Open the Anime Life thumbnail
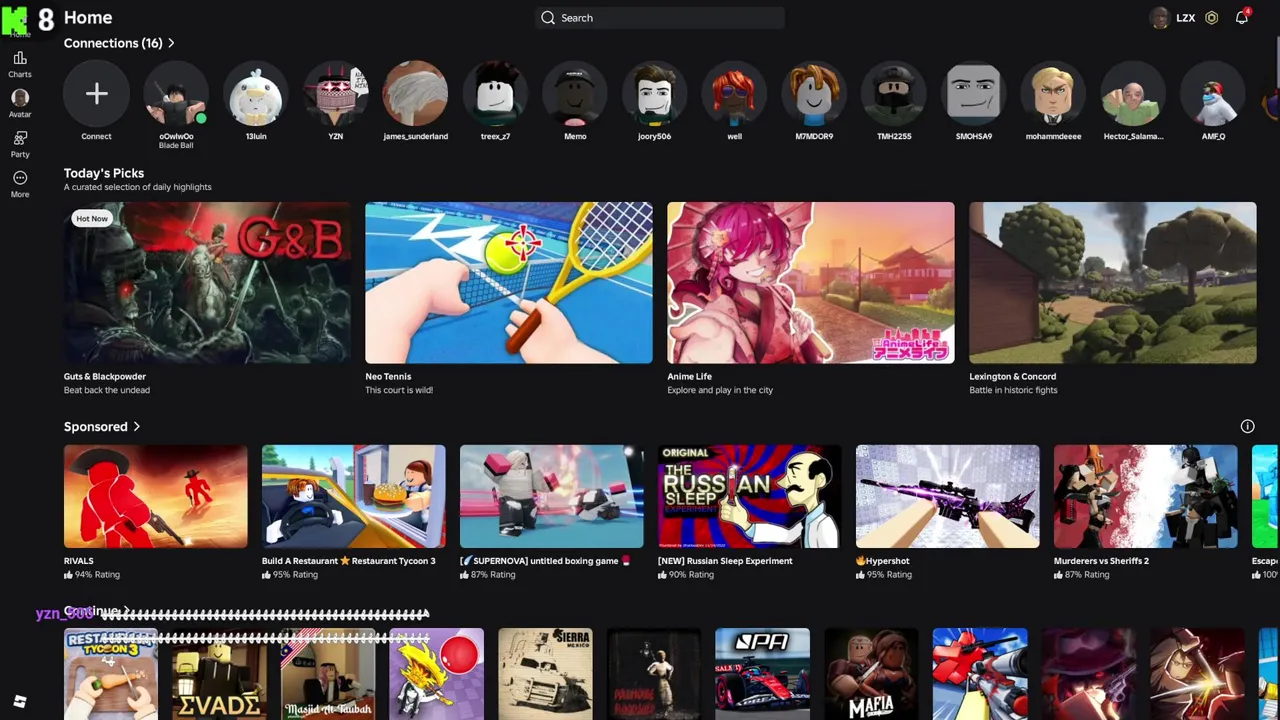 coord(811,283)
